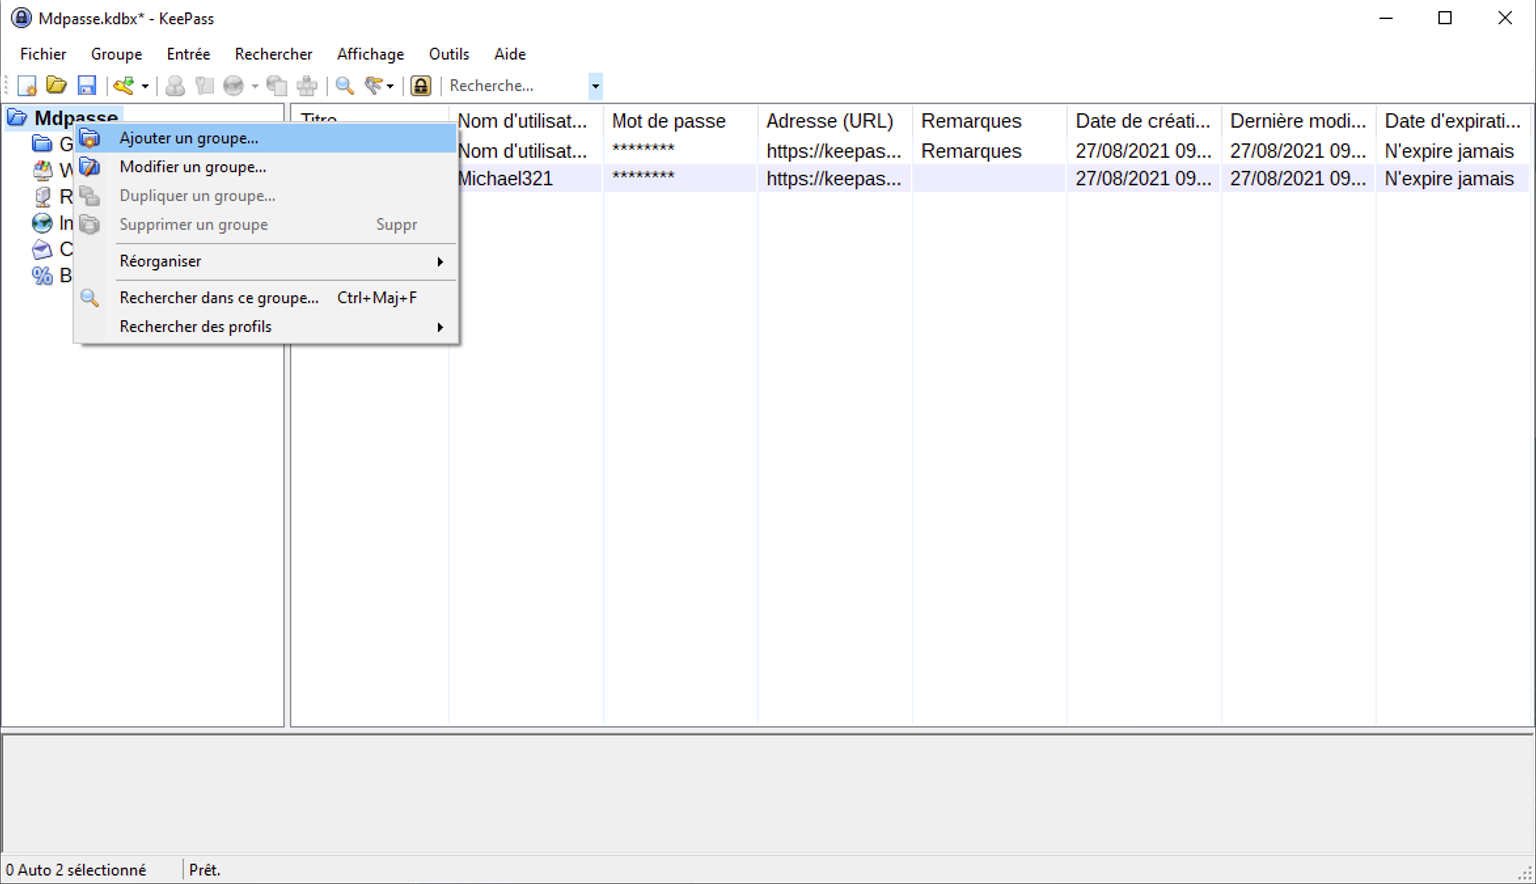Click the Mdpasse open-folder icon
Viewport: 1536px width, 884px height.
click(x=17, y=118)
